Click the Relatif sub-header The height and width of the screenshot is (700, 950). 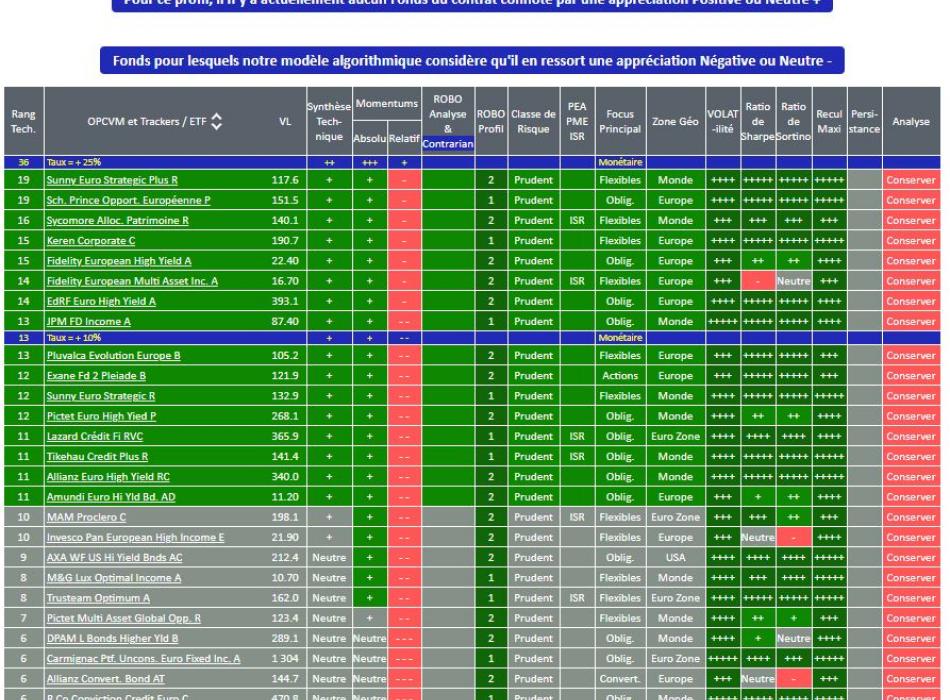point(404,138)
